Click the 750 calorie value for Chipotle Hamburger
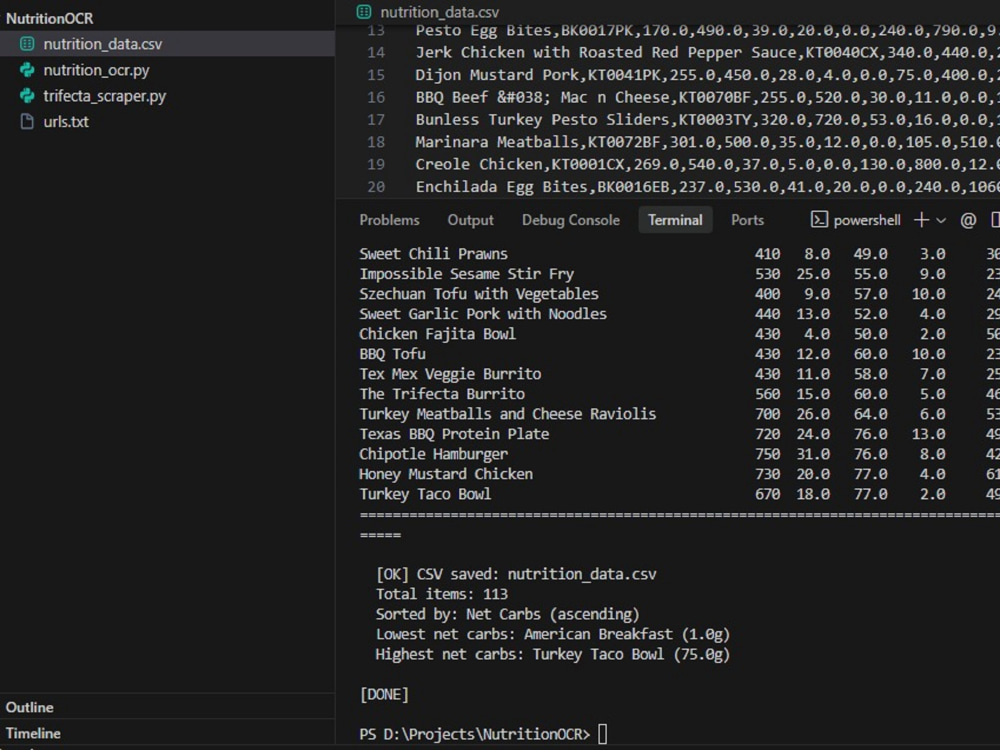The height and width of the screenshot is (750, 1000). [x=767, y=454]
